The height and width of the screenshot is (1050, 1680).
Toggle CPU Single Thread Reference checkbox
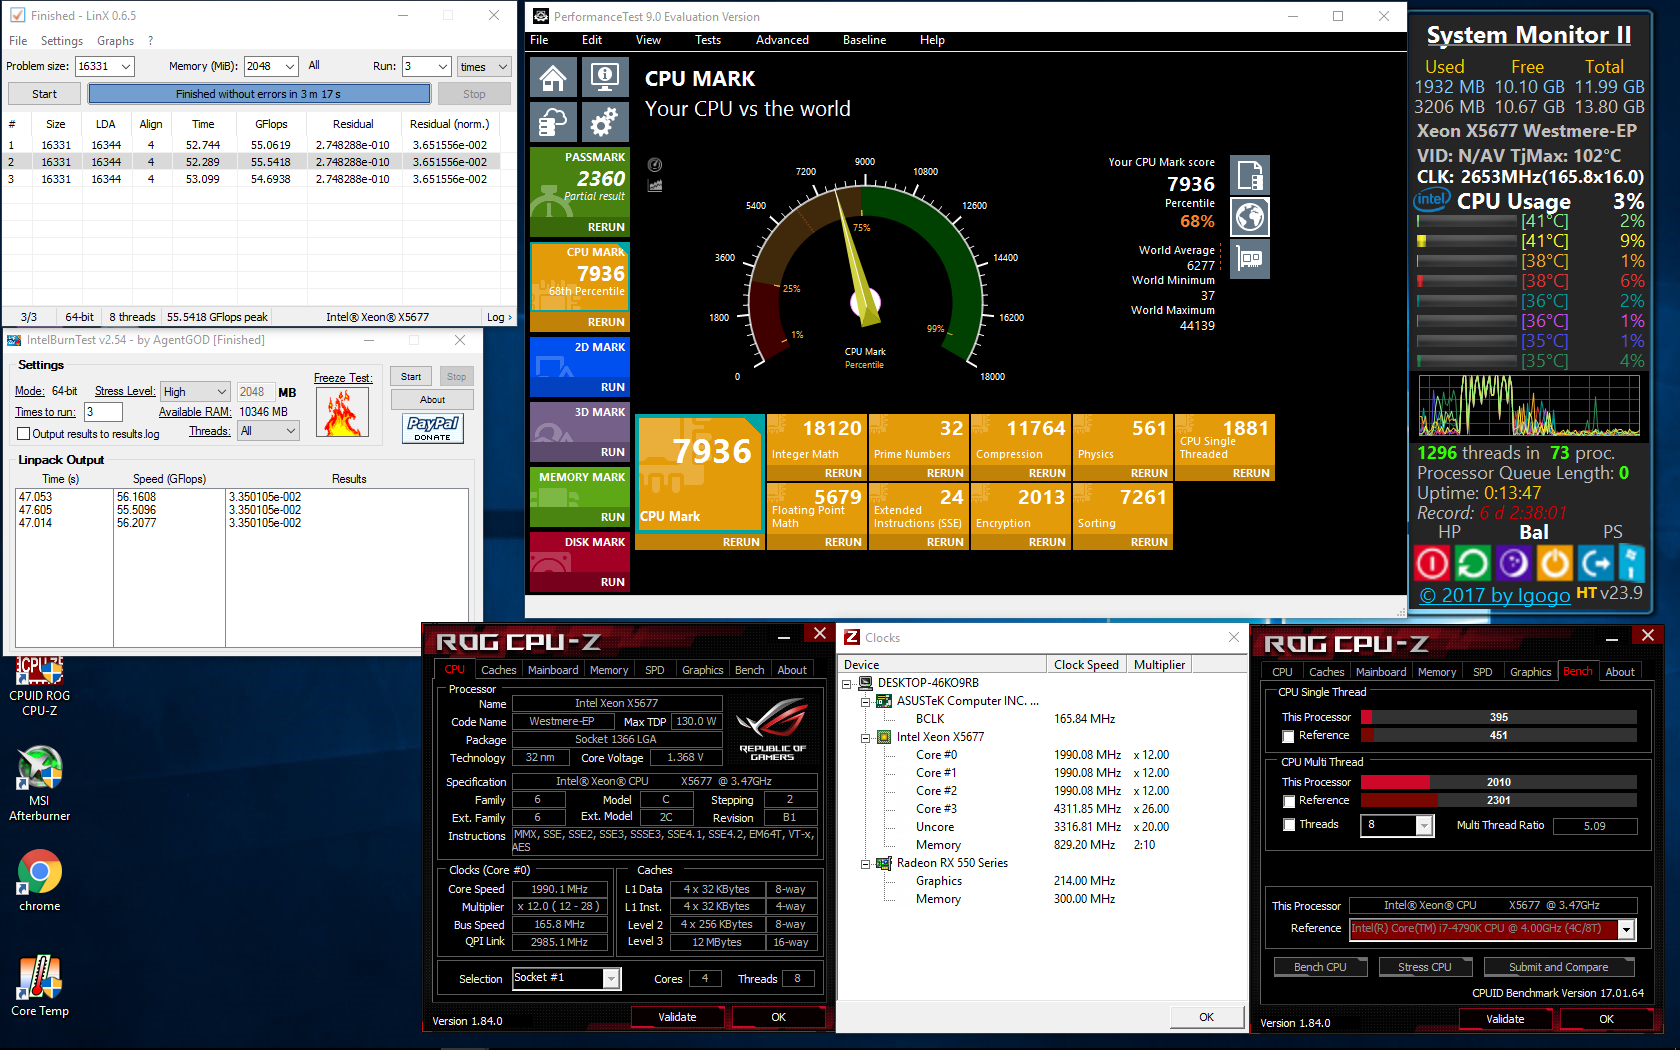tap(1288, 736)
